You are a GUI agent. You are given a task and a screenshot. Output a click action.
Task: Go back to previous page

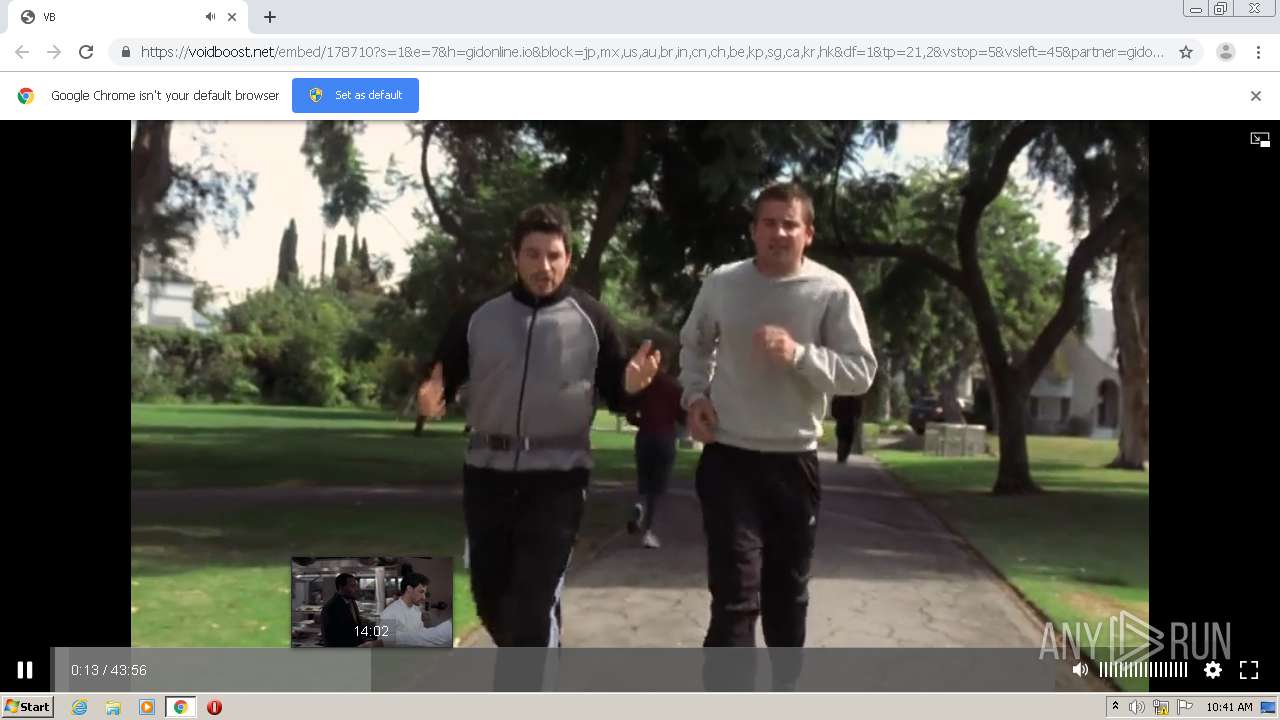pyautogui.click(x=22, y=52)
